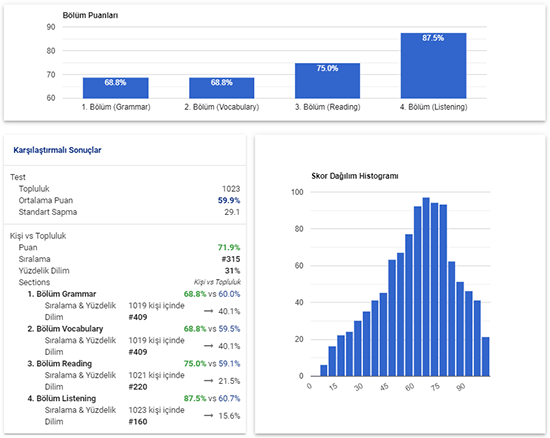Select the 1. Bölüm Grammar row
The image size is (550, 438).
click(134, 294)
